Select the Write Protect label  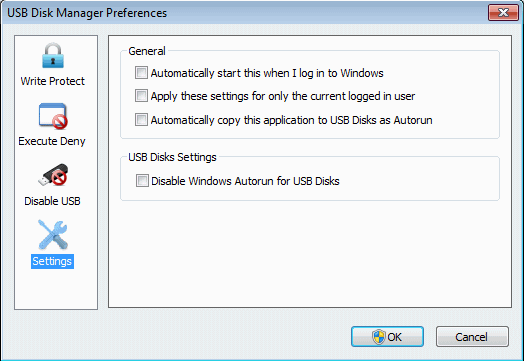point(52,81)
